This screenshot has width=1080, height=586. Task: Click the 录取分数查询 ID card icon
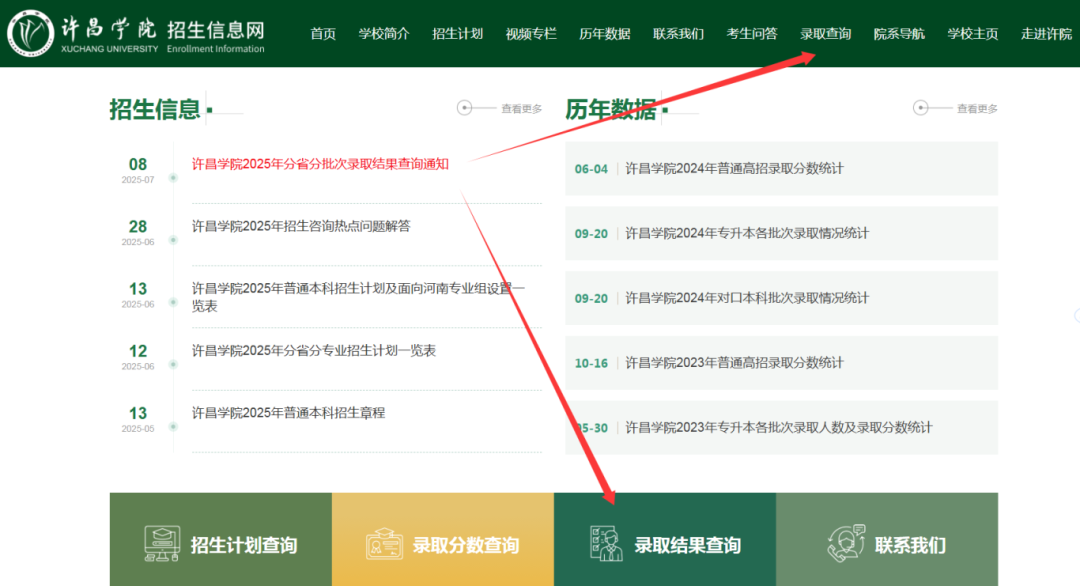384,544
